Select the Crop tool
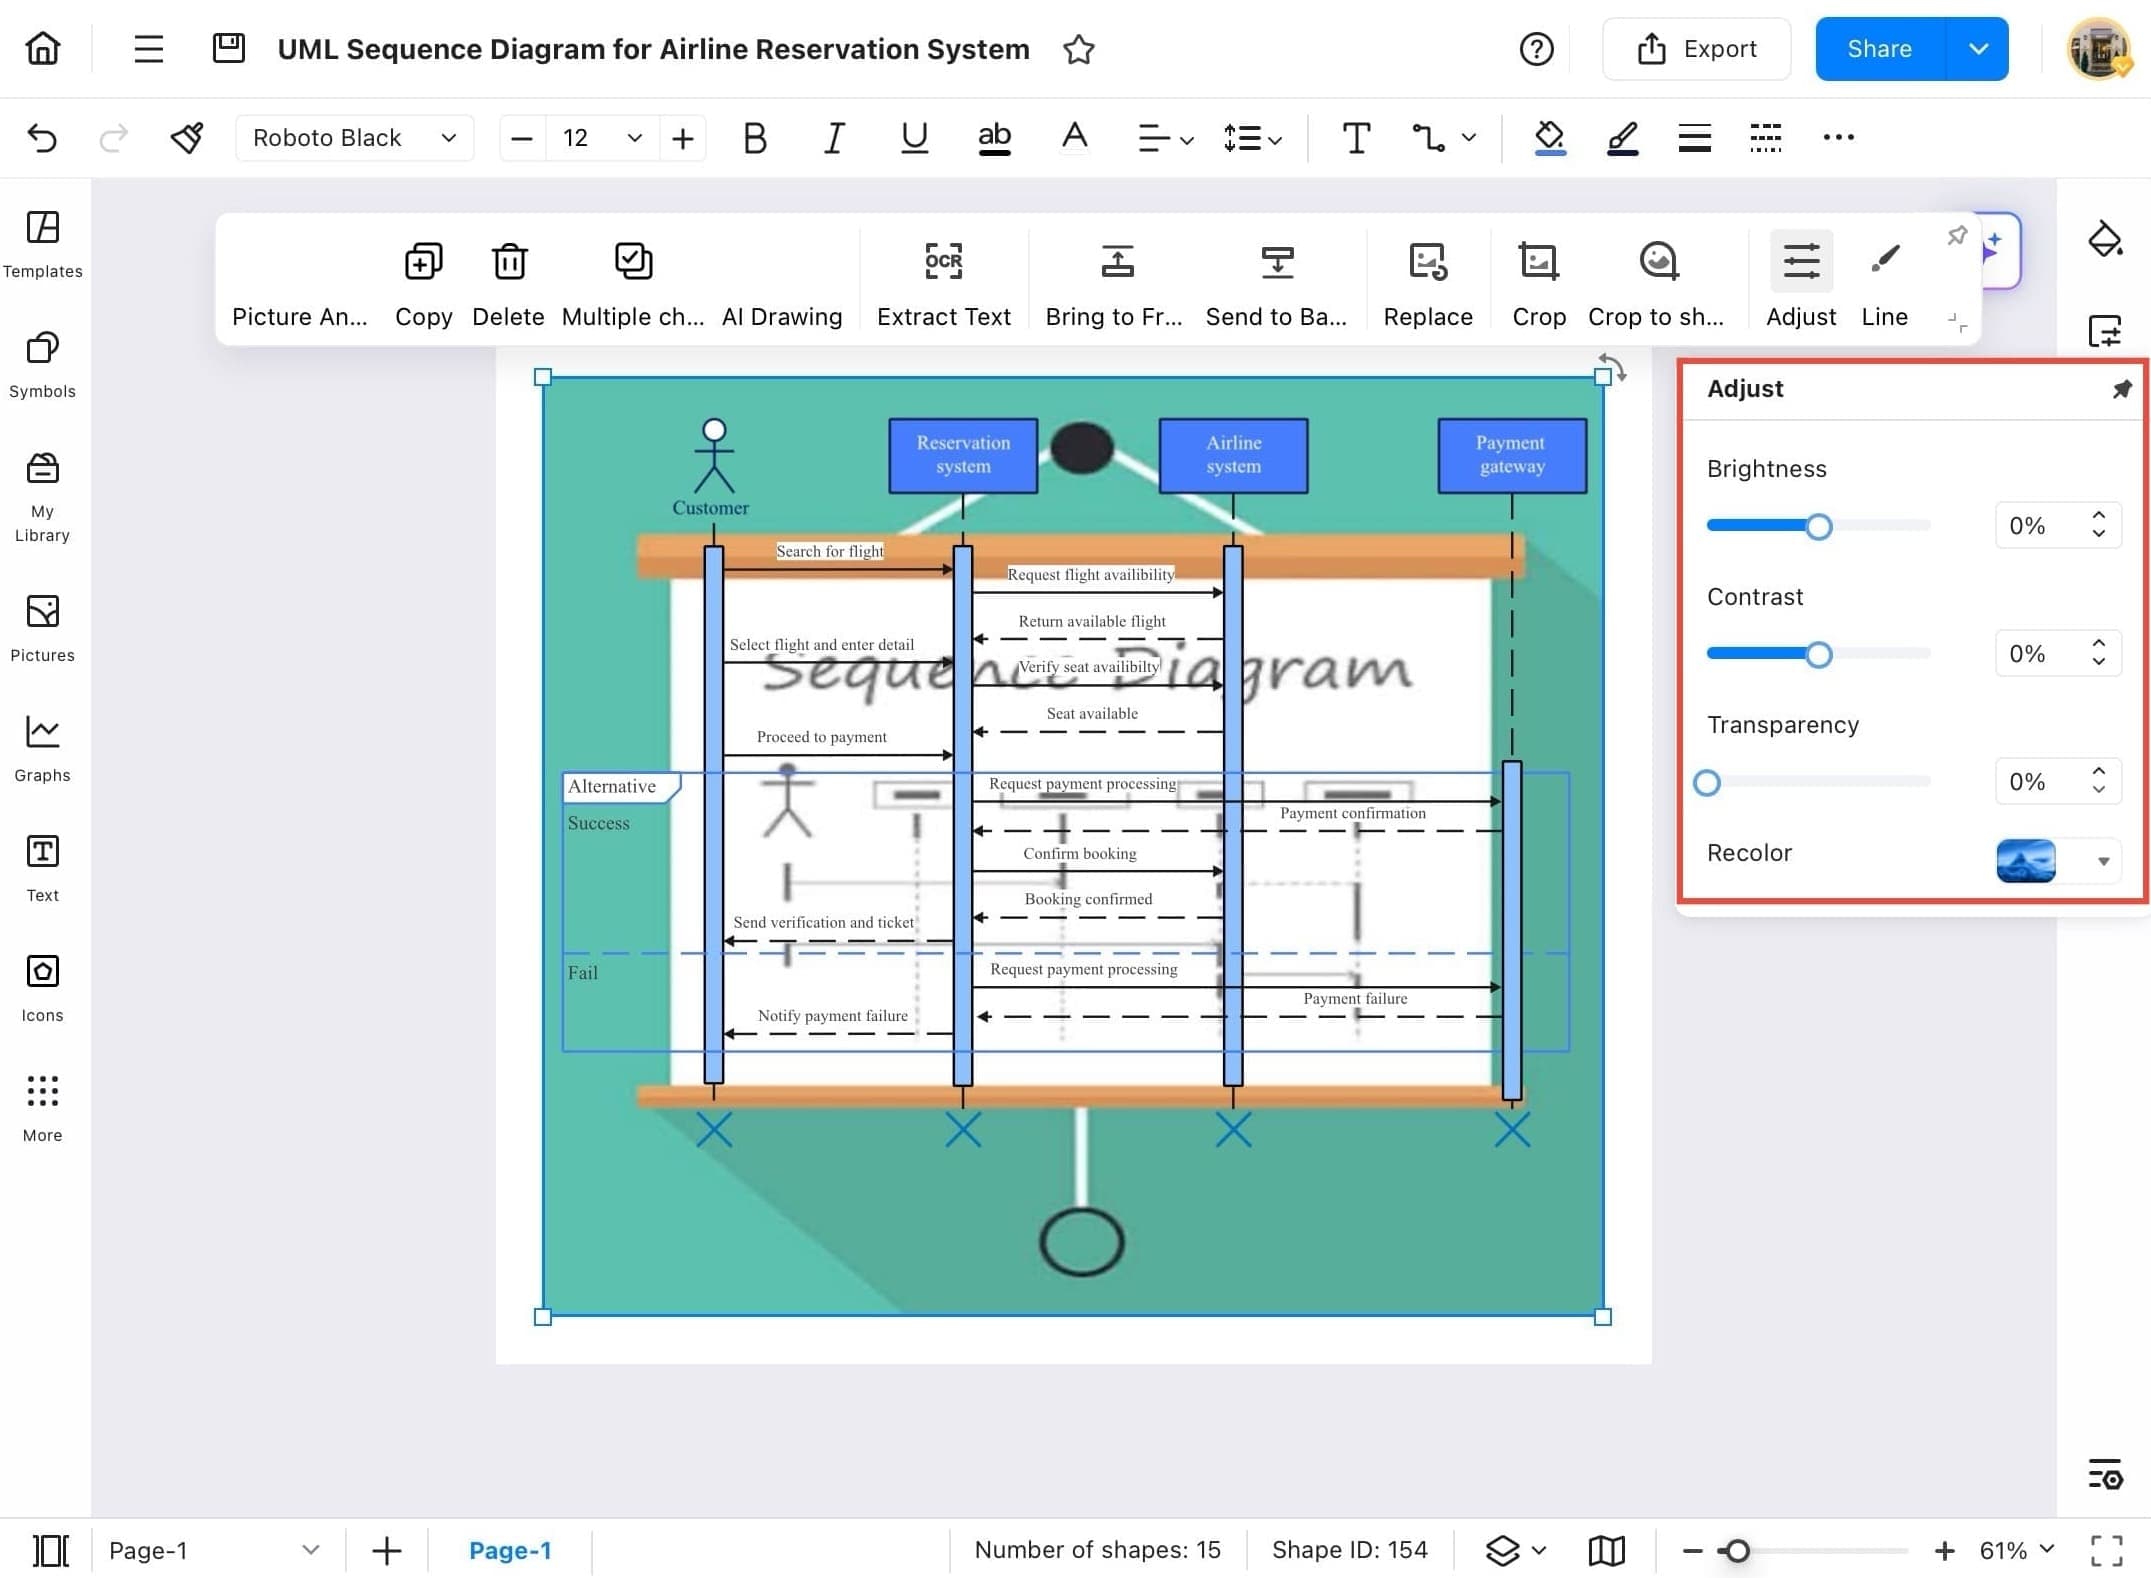The image size is (2151, 1578). tap(1538, 262)
